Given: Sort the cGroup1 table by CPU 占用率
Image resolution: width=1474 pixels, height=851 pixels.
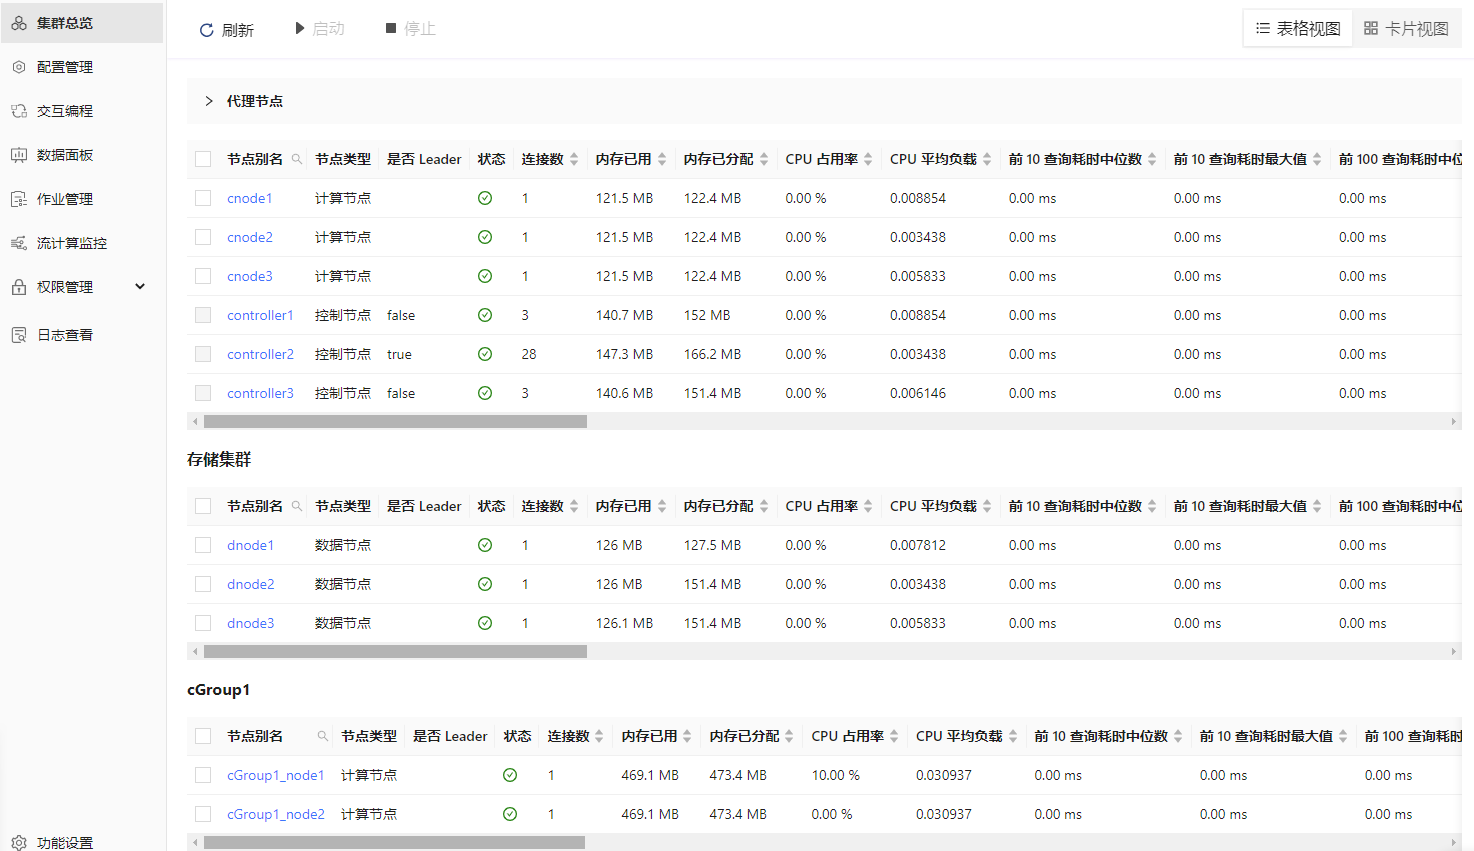Looking at the screenshot, I should [894, 736].
